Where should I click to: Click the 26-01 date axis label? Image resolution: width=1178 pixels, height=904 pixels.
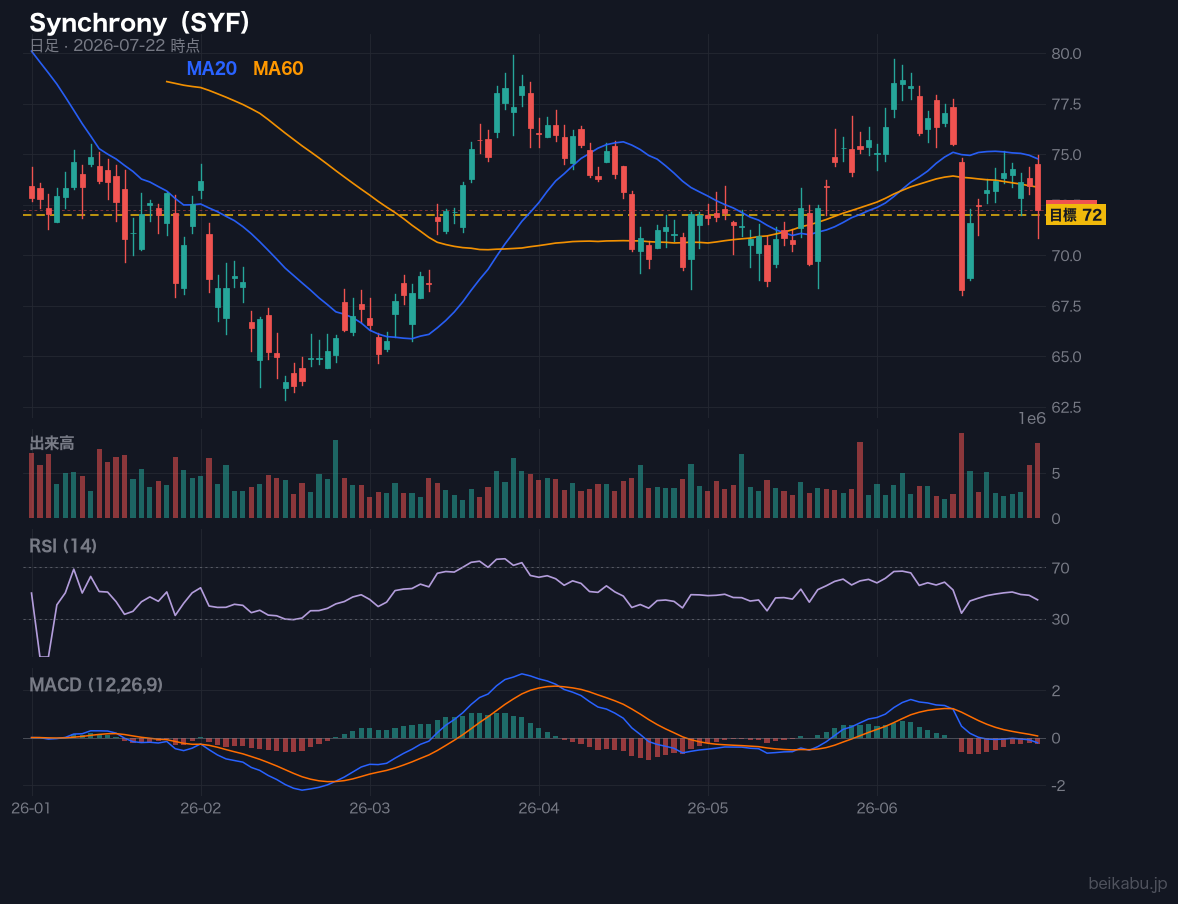(x=32, y=809)
